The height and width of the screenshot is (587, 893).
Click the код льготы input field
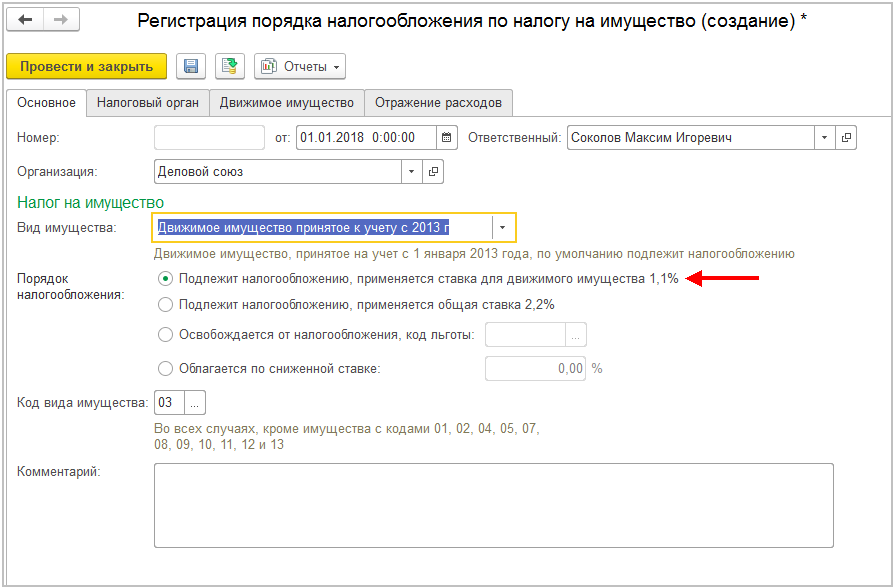(x=525, y=335)
